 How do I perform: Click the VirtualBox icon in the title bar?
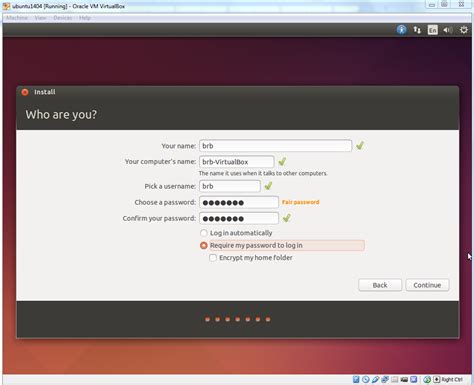(x=6, y=6)
